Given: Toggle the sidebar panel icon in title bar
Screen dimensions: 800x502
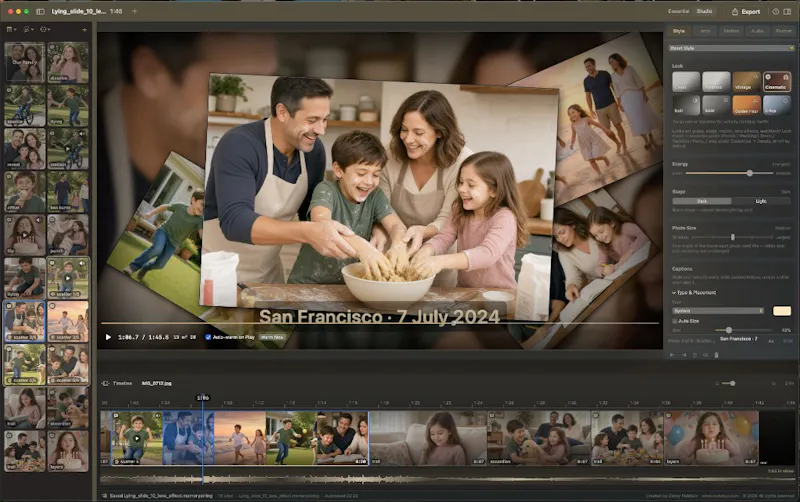Looking at the screenshot, I should [x=40, y=11].
